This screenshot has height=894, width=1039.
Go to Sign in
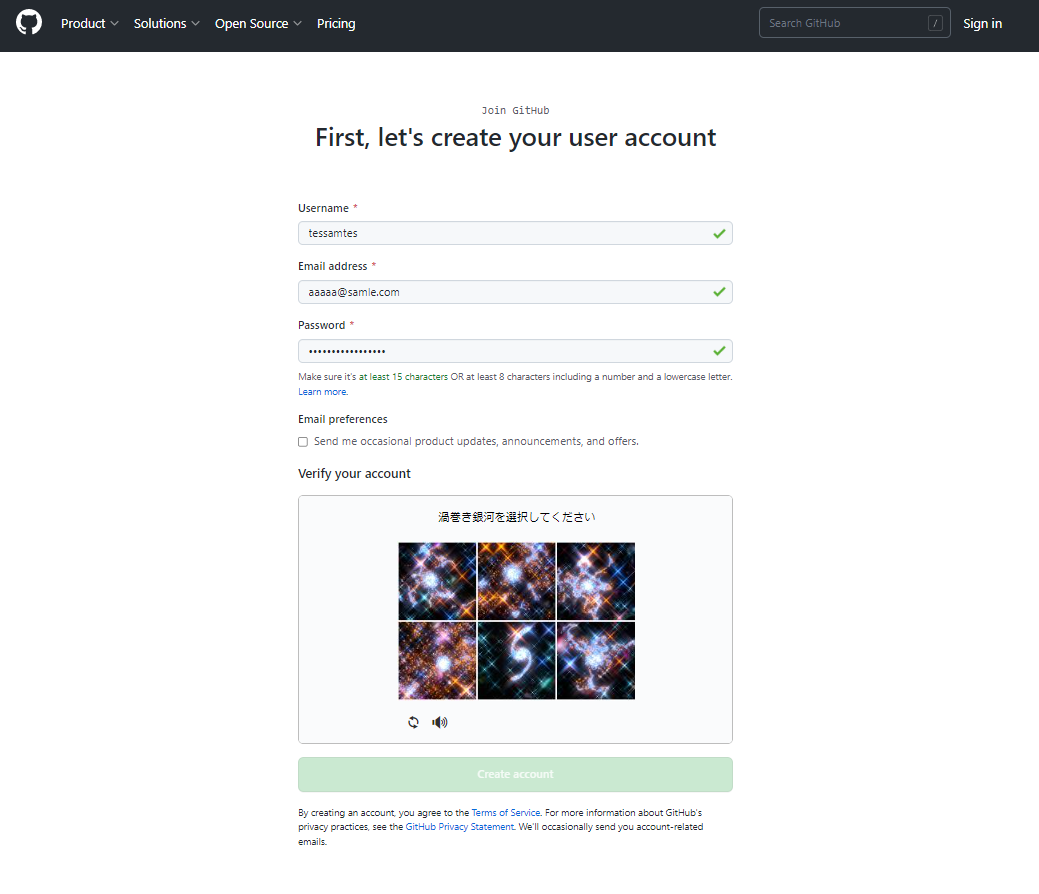(982, 23)
